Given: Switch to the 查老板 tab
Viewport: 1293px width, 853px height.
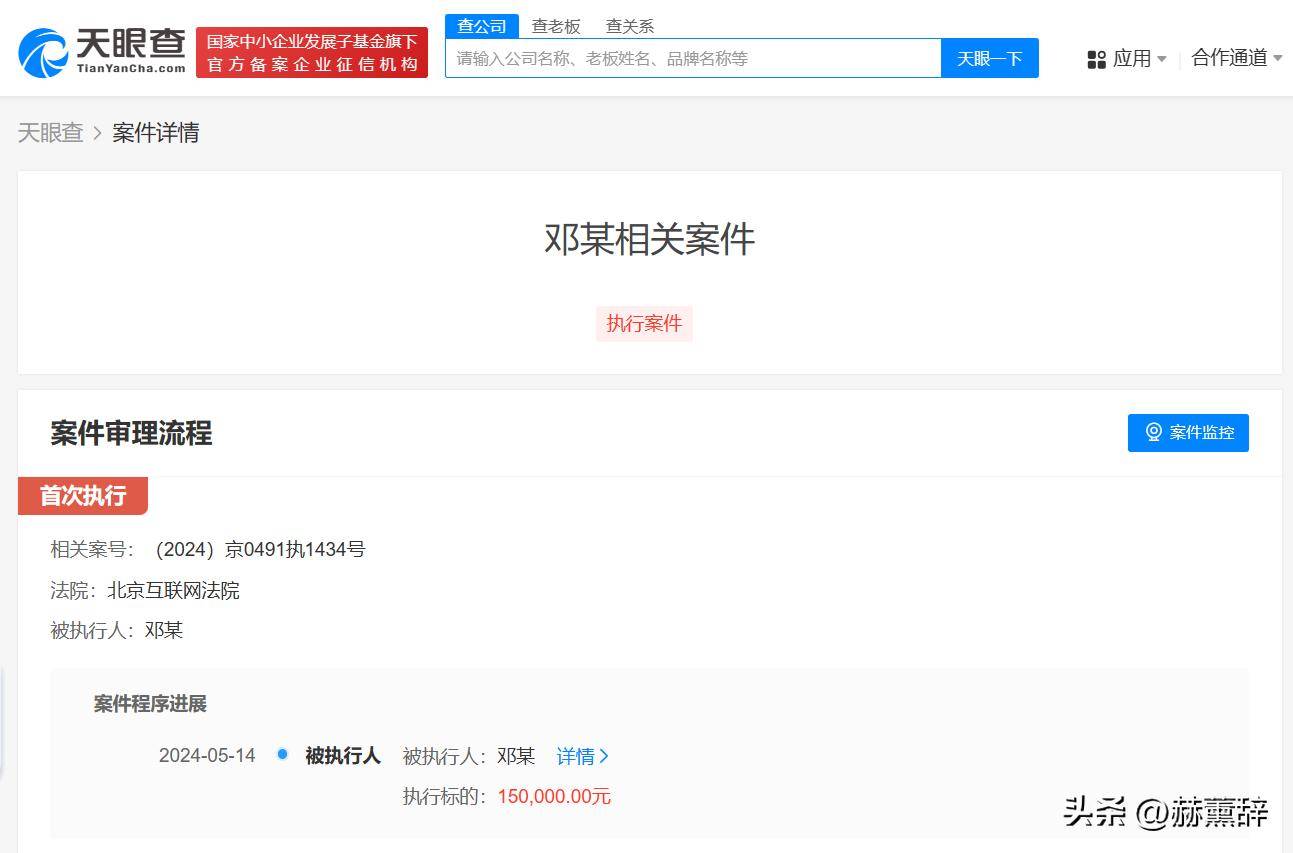Looking at the screenshot, I should (x=556, y=26).
